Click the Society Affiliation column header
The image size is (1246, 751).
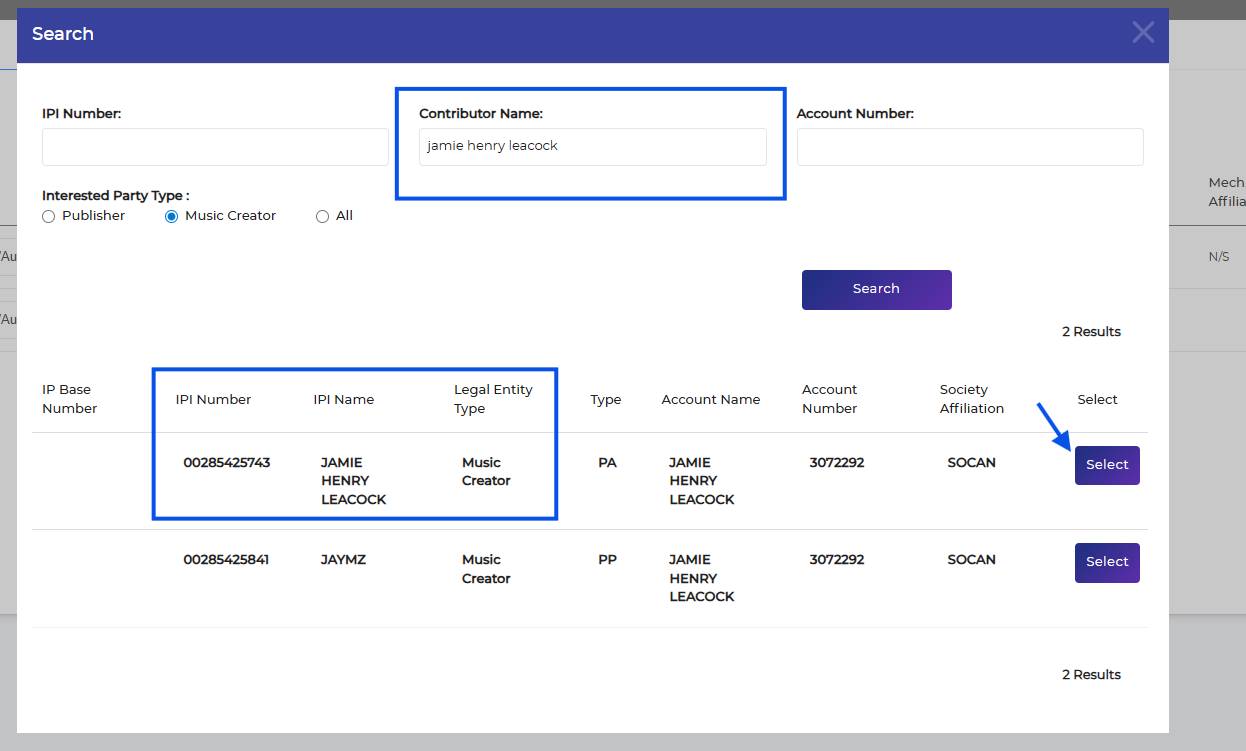pyautogui.click(x=971, y=399)
